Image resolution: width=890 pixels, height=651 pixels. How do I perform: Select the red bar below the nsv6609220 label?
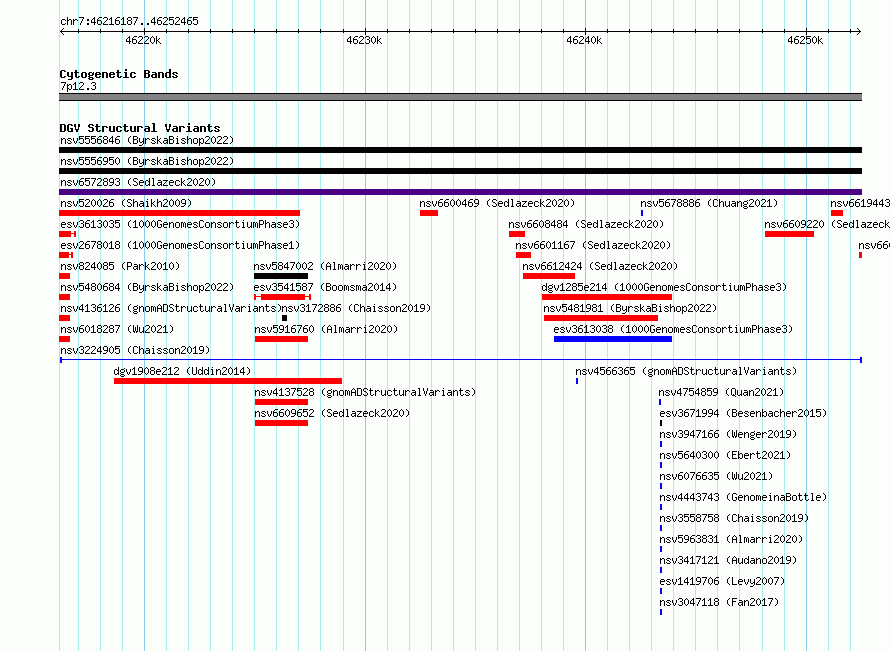click(790, 234)
